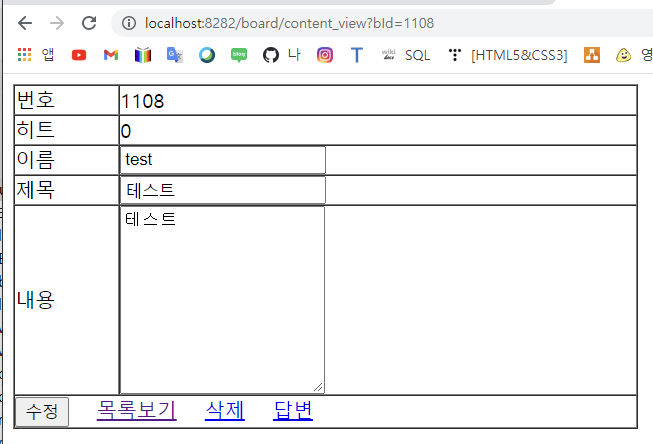Image resolution: width=653 pixels, height=444 pixels.
Task: Open the Gmail bookmark
Action: pos(111,55)
